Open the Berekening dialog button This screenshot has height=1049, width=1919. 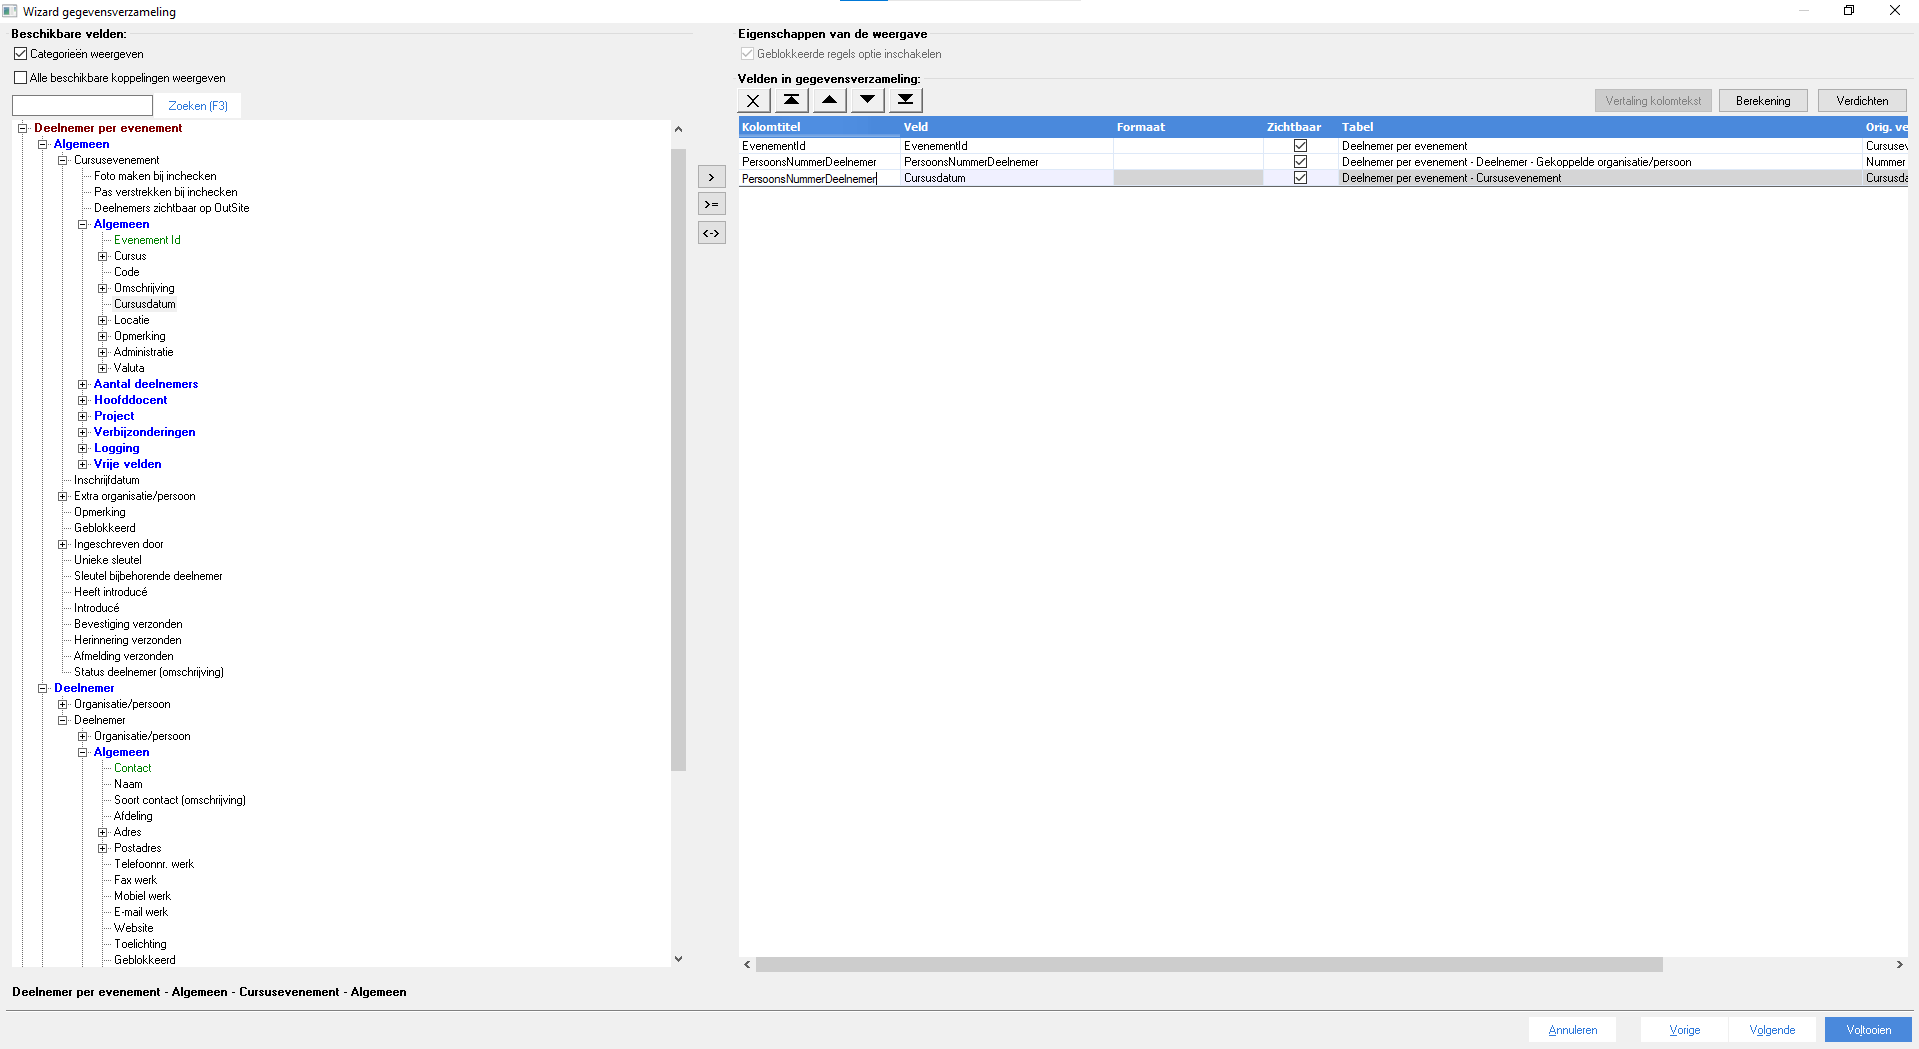click(1762, 101)
